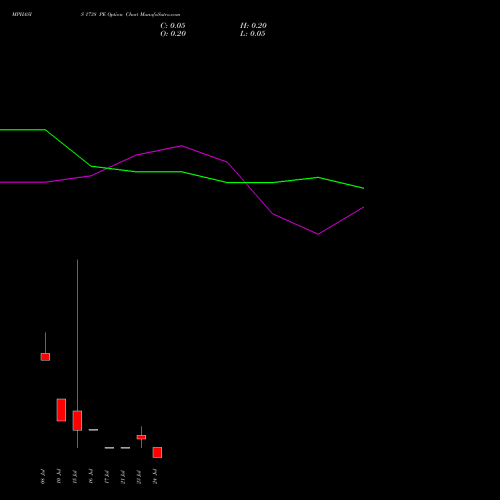Viewport: 500px width, 500px height.
Task: Select the red candle above 09 Jul
Action: point(61,410)
